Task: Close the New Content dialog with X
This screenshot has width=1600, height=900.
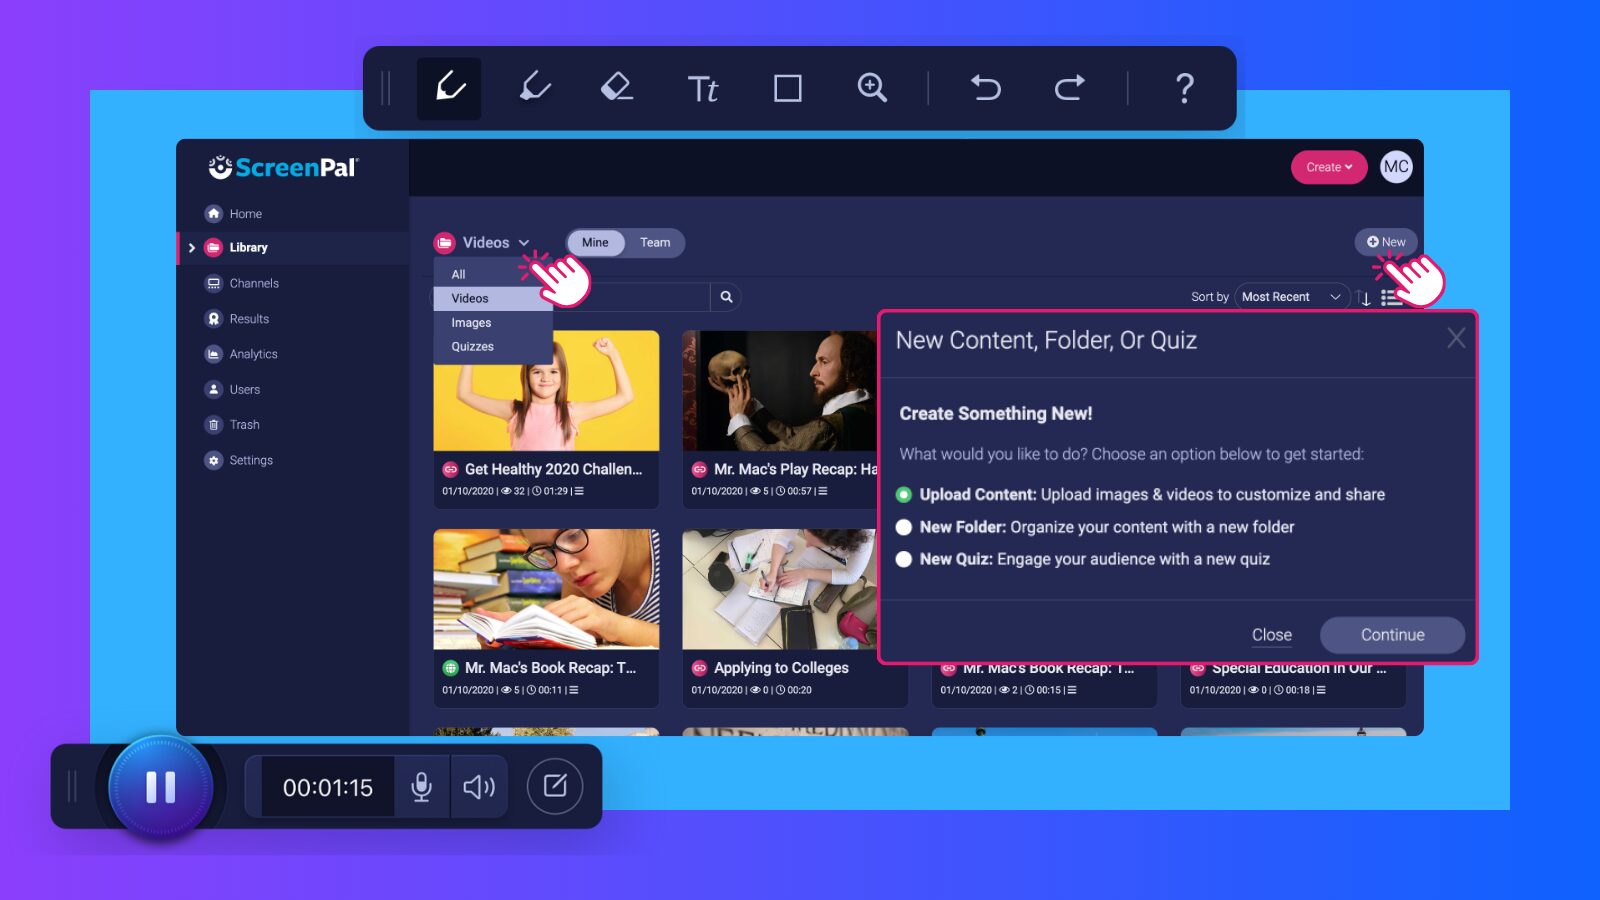Action: click(1456, 339)
